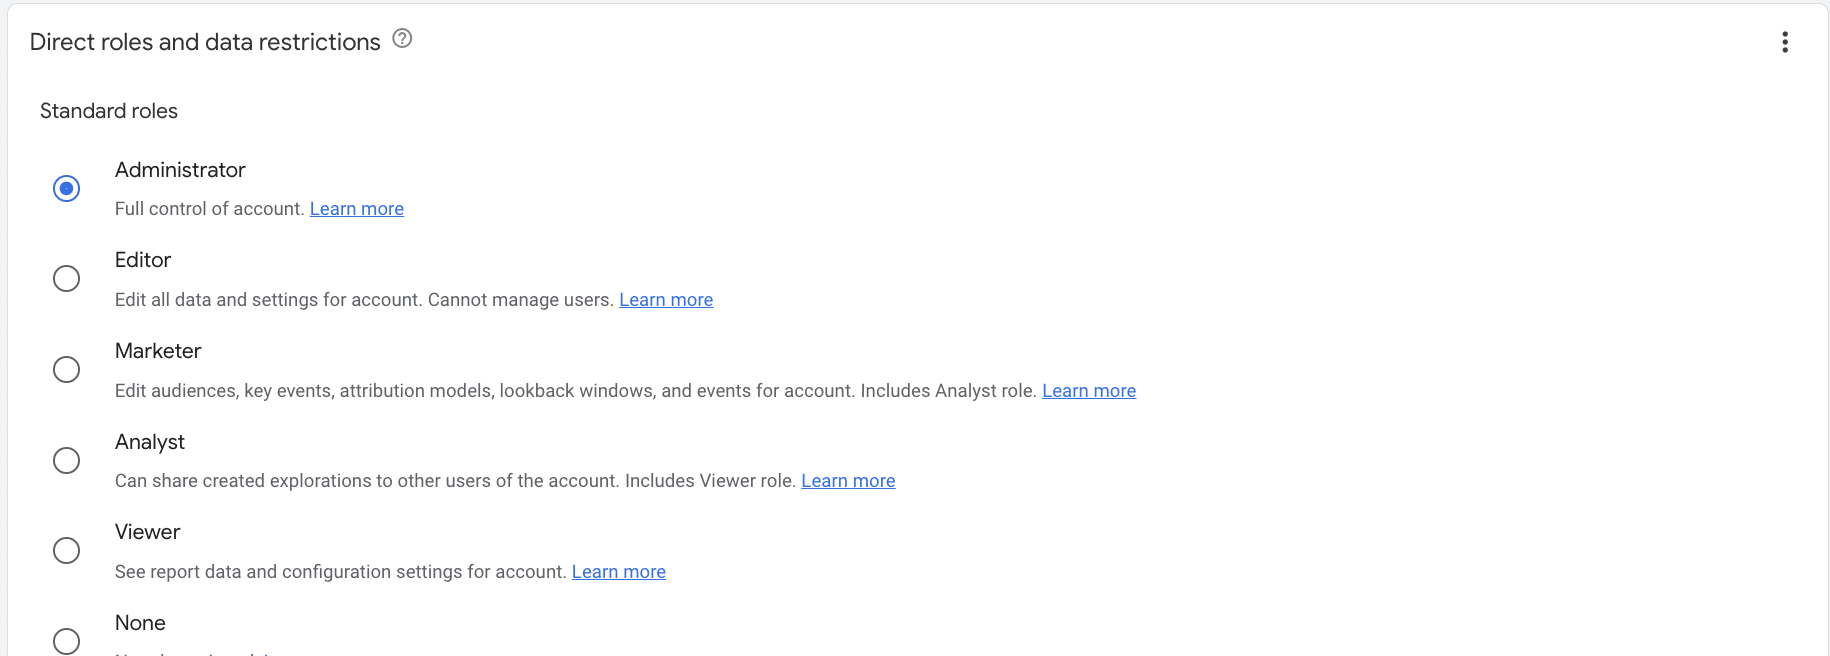The height and width of the screenshot is (656, 1830).
Task: Select the Analyst role radio button
Action: [66, 460]
